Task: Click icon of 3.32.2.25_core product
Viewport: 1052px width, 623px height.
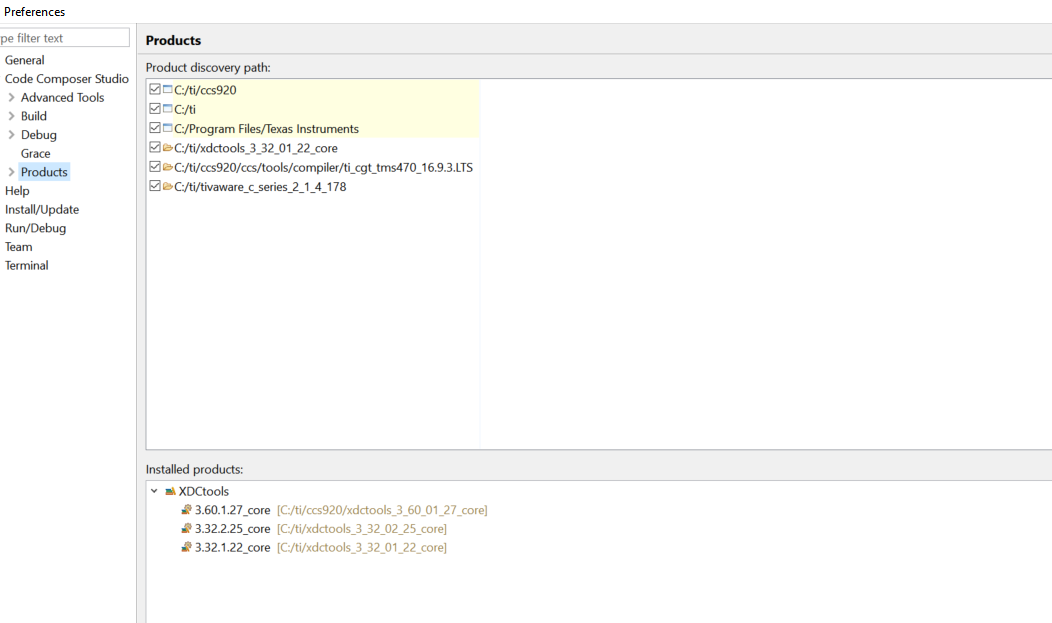Action: [186, 529]
